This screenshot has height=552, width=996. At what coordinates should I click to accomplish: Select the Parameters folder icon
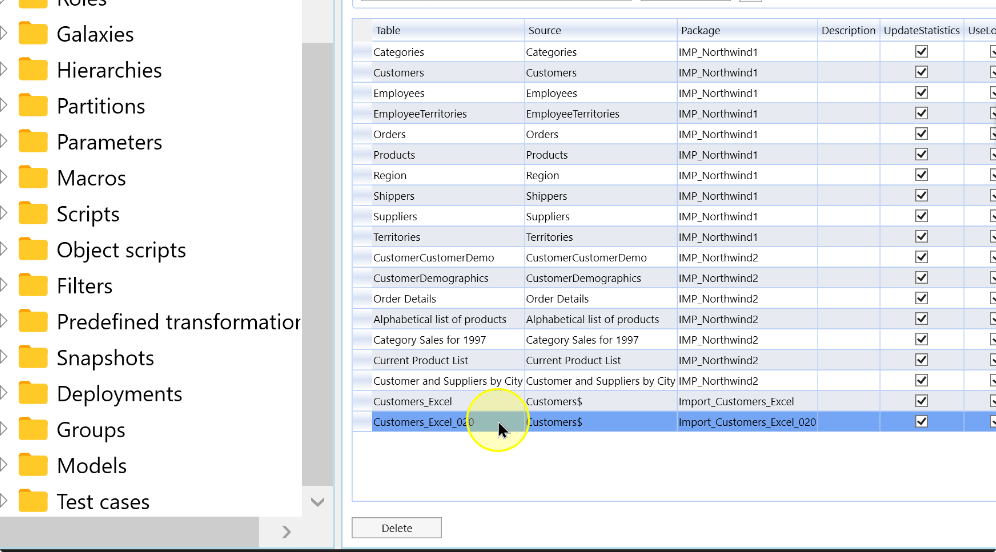[x=33, y=142]
